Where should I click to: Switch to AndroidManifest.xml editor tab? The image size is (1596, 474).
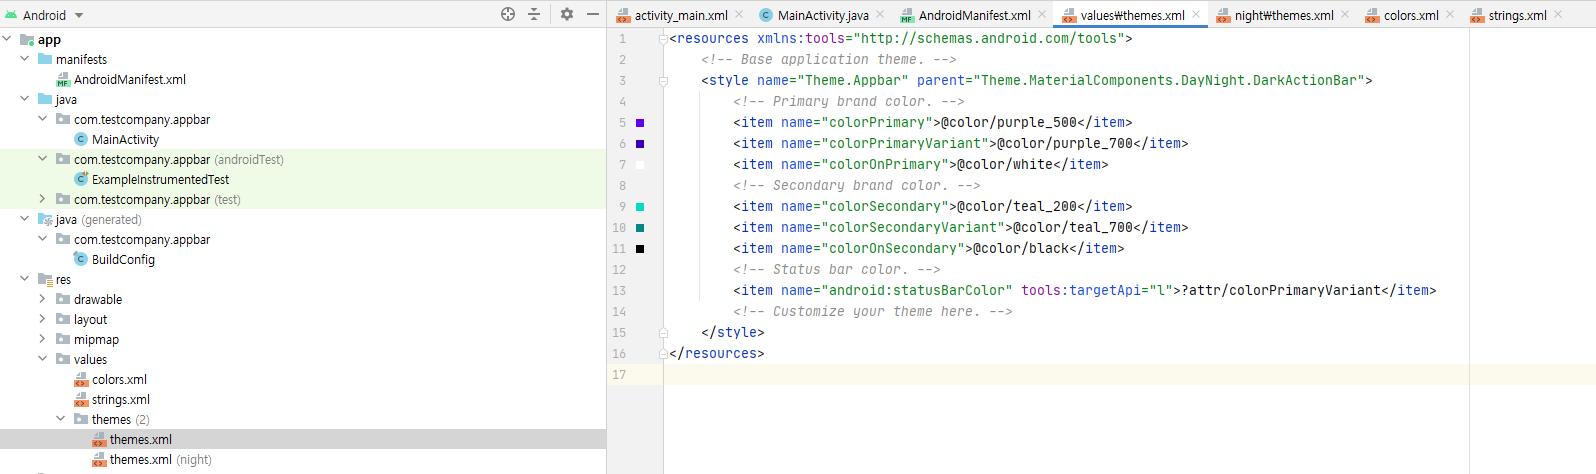pos(975,15)
